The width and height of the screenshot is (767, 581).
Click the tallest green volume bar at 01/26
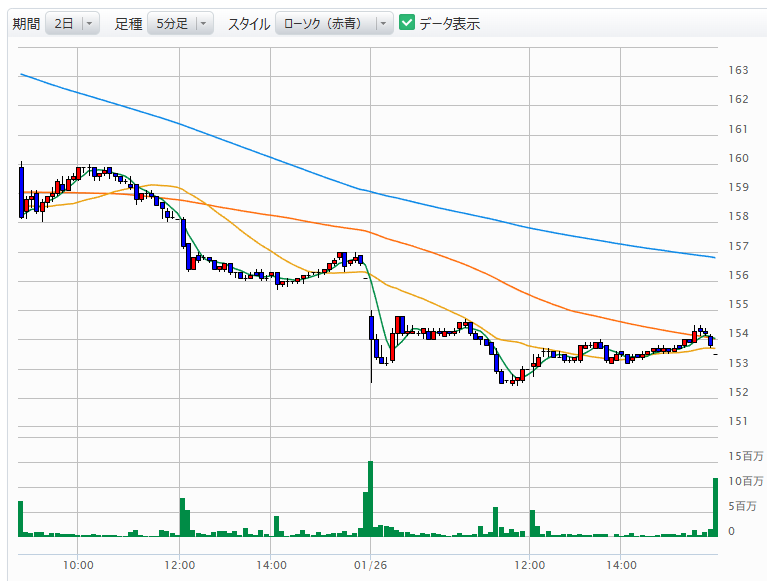coord(370,500)
